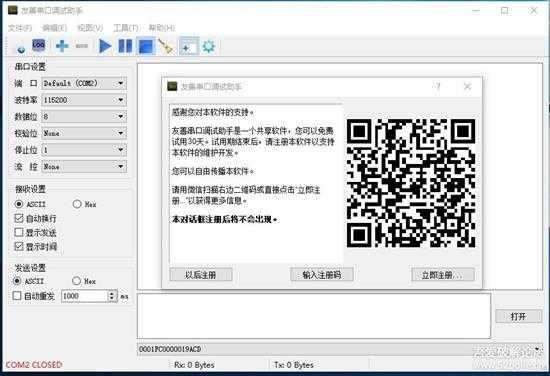
Task: Expand the 波特率 115200 dropdown
Action: [84, 100]
